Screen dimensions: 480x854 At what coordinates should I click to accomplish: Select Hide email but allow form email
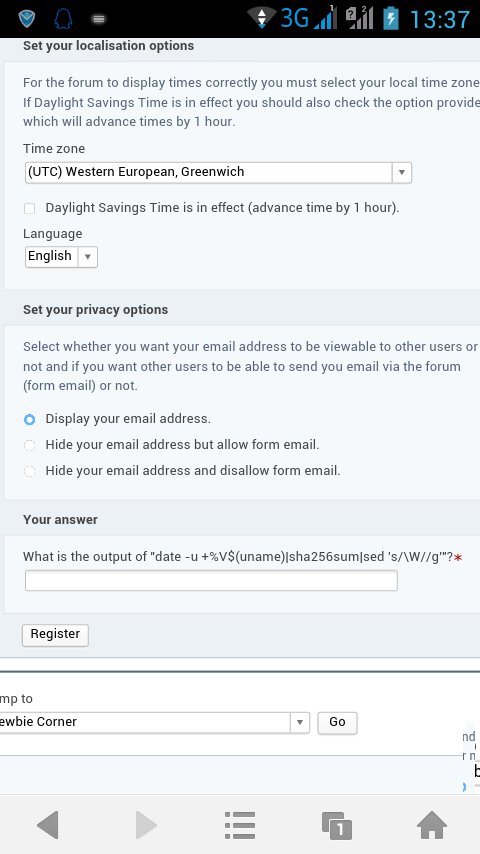click(29, 446)
